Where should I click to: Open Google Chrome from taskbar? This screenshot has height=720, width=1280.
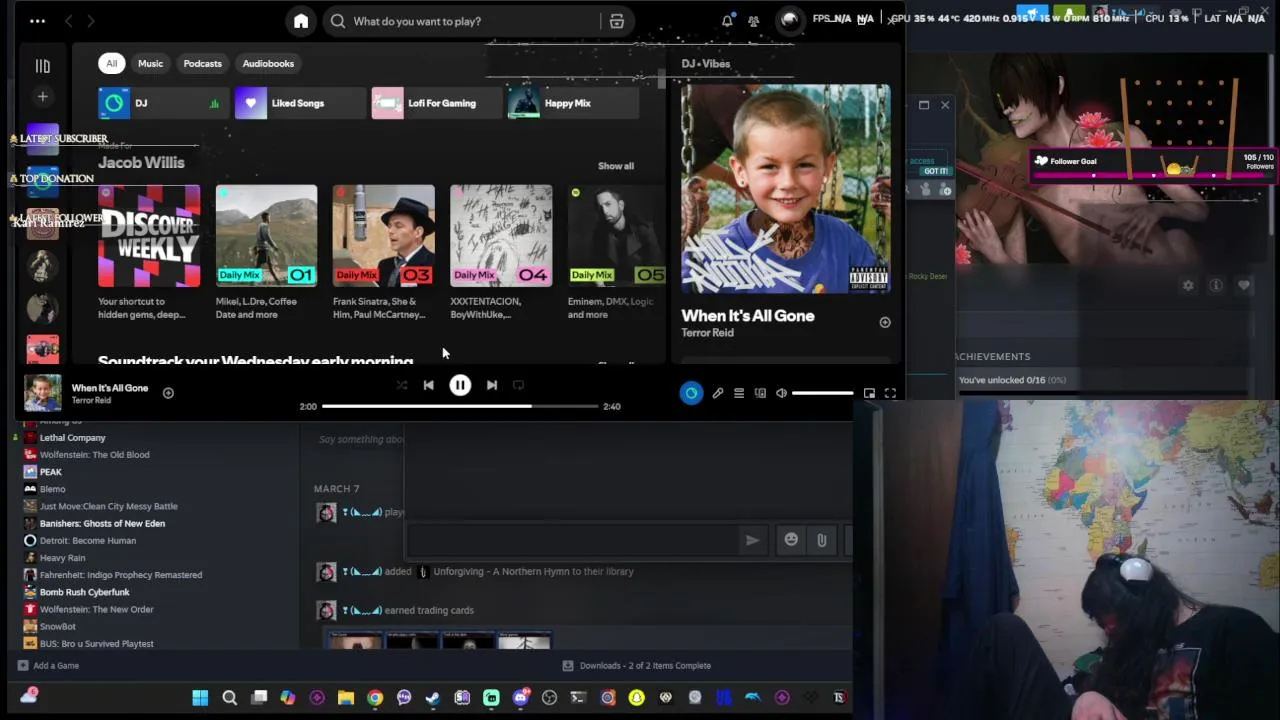point(375,697)
